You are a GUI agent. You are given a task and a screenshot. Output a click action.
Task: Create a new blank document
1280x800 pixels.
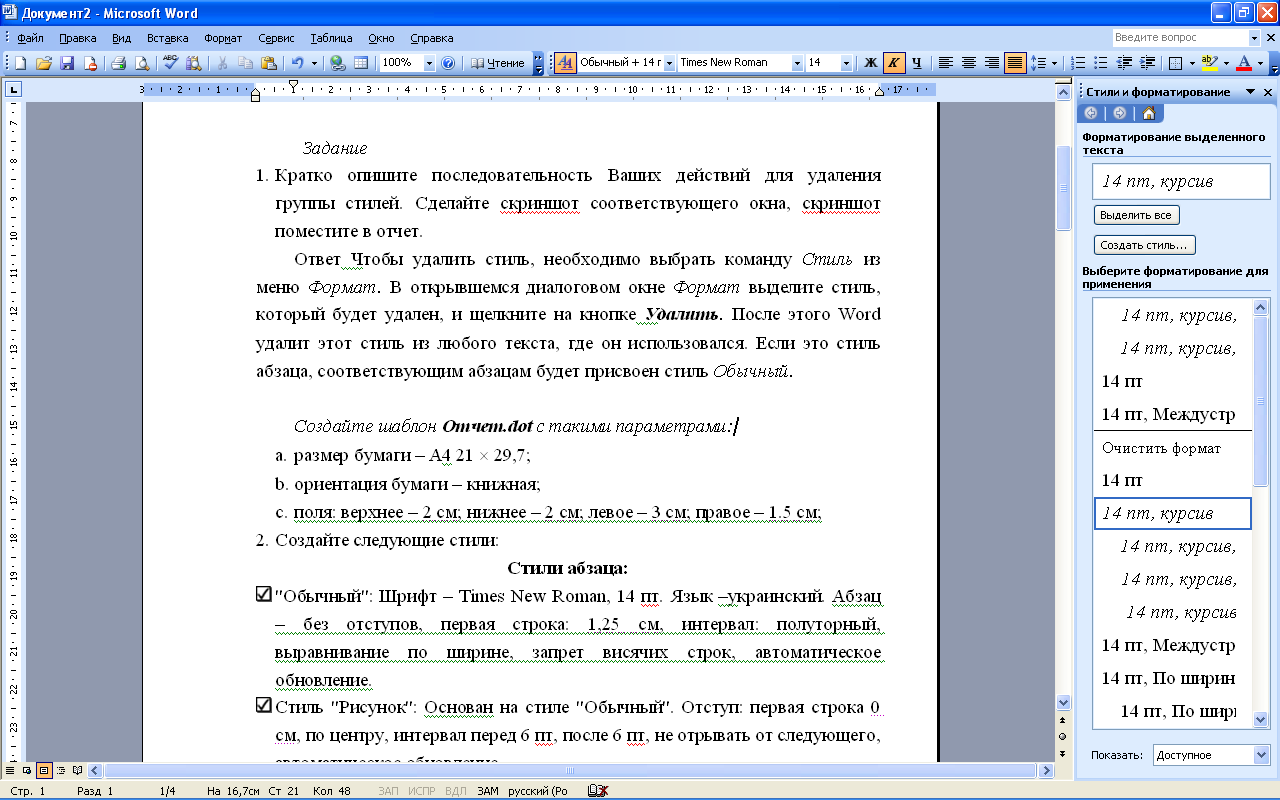[20, 63]
